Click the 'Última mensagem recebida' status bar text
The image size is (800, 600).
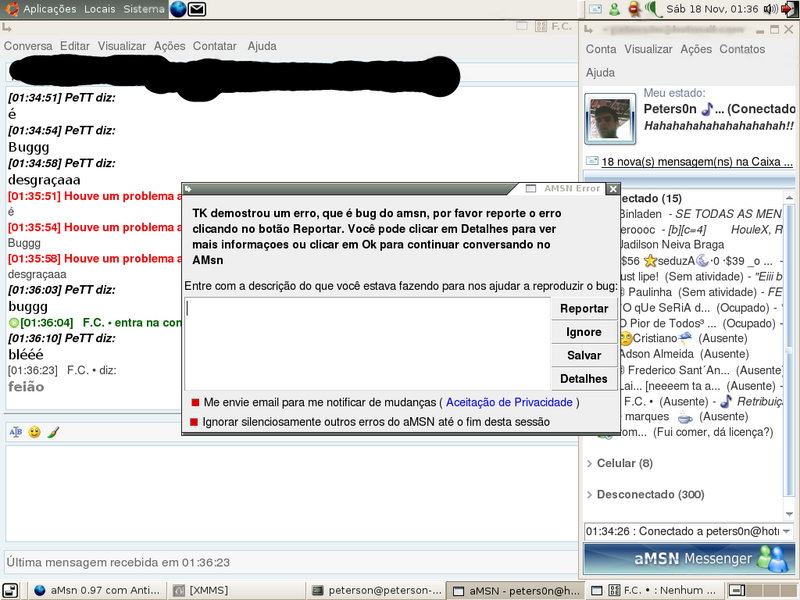point(118,562)
